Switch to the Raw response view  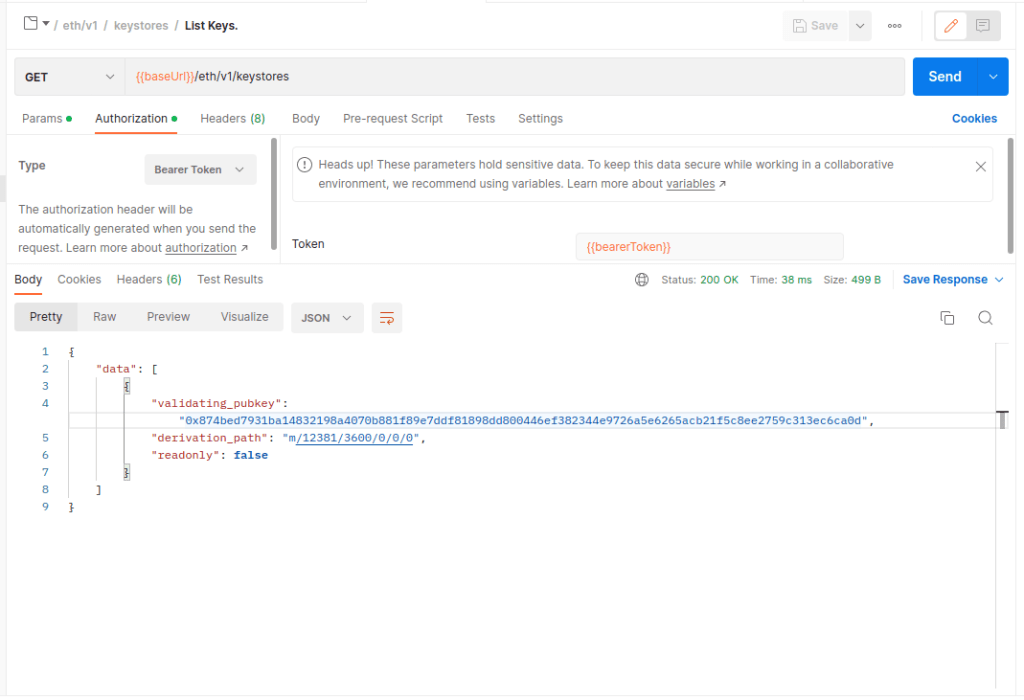[x=104, y=317]
